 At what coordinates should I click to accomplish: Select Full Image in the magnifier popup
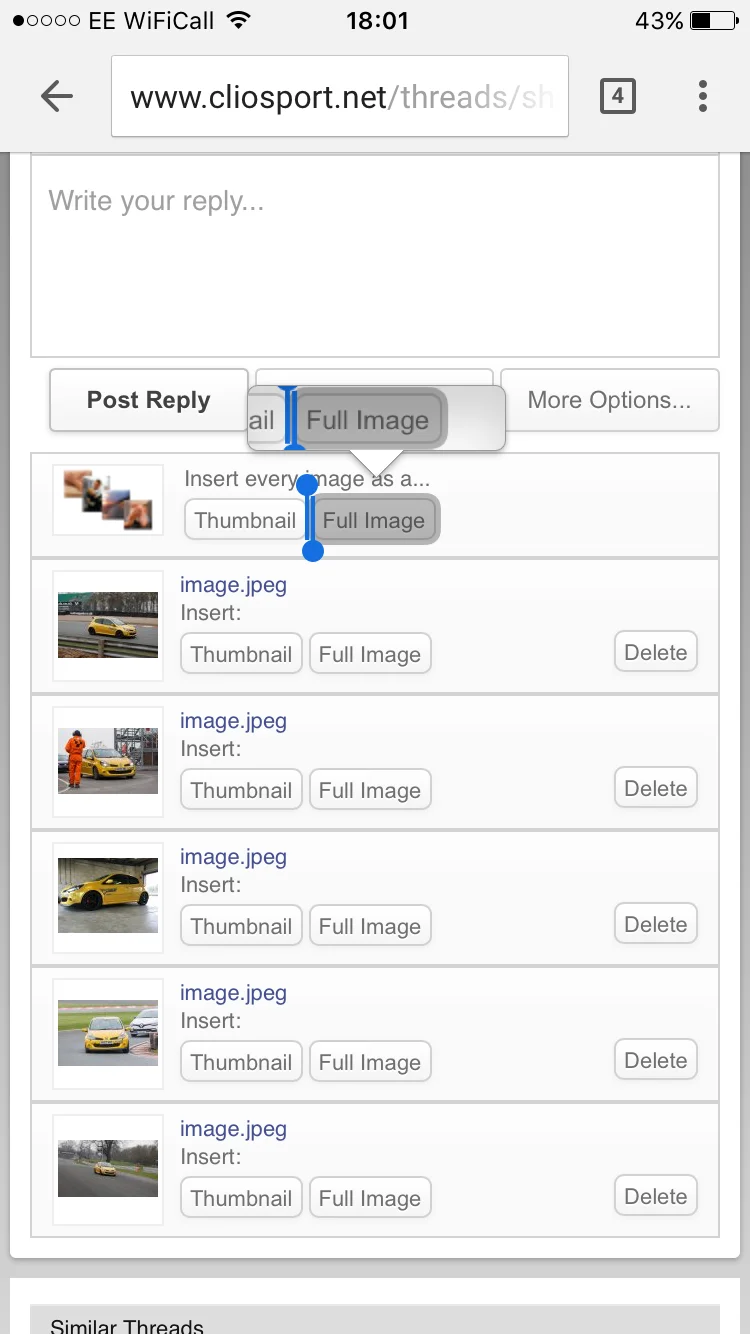click(368, 420)
